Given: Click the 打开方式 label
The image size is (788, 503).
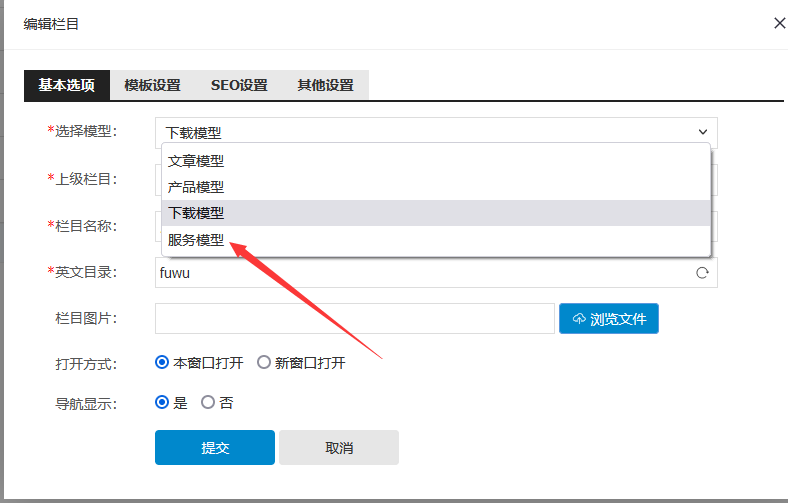Looking at the screenshot, I should 86,364.
